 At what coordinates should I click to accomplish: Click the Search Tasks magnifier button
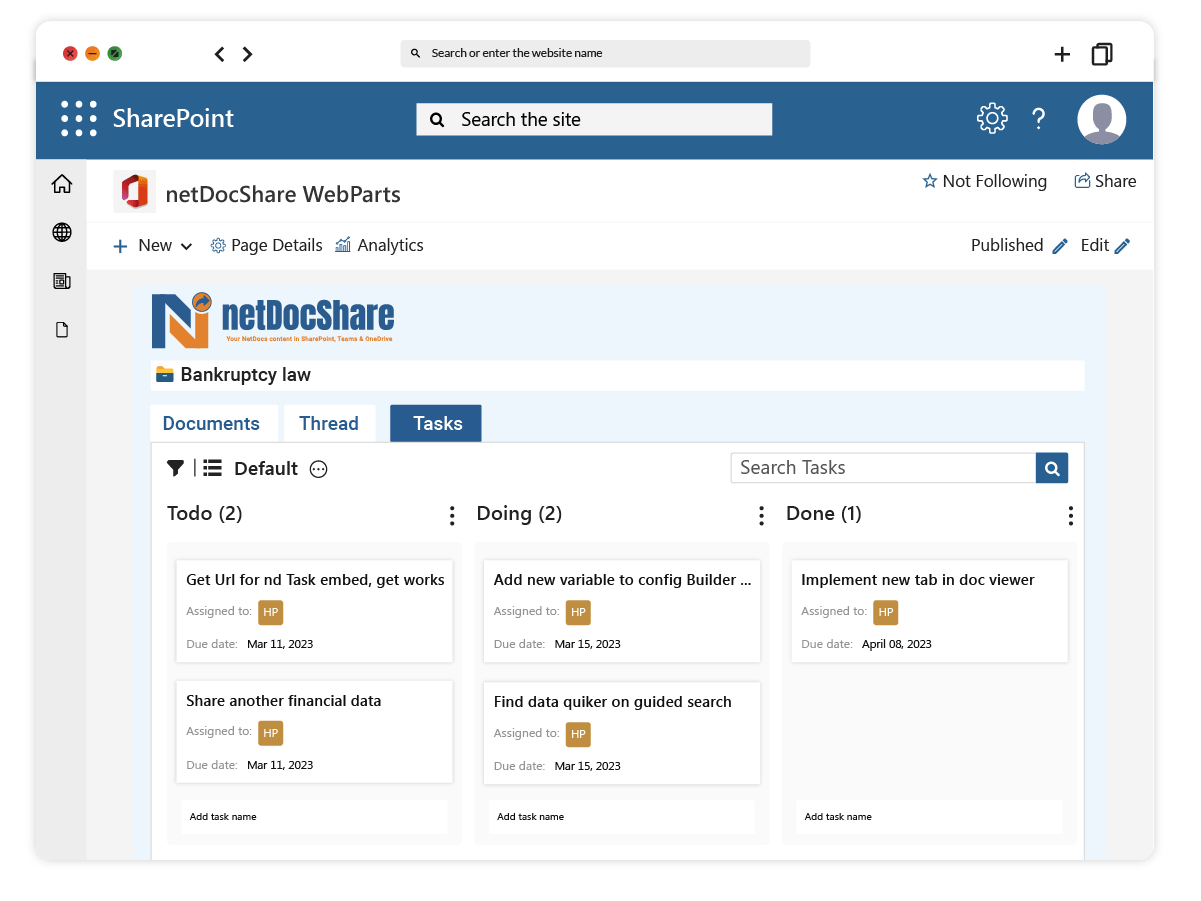coord(1052,468)
